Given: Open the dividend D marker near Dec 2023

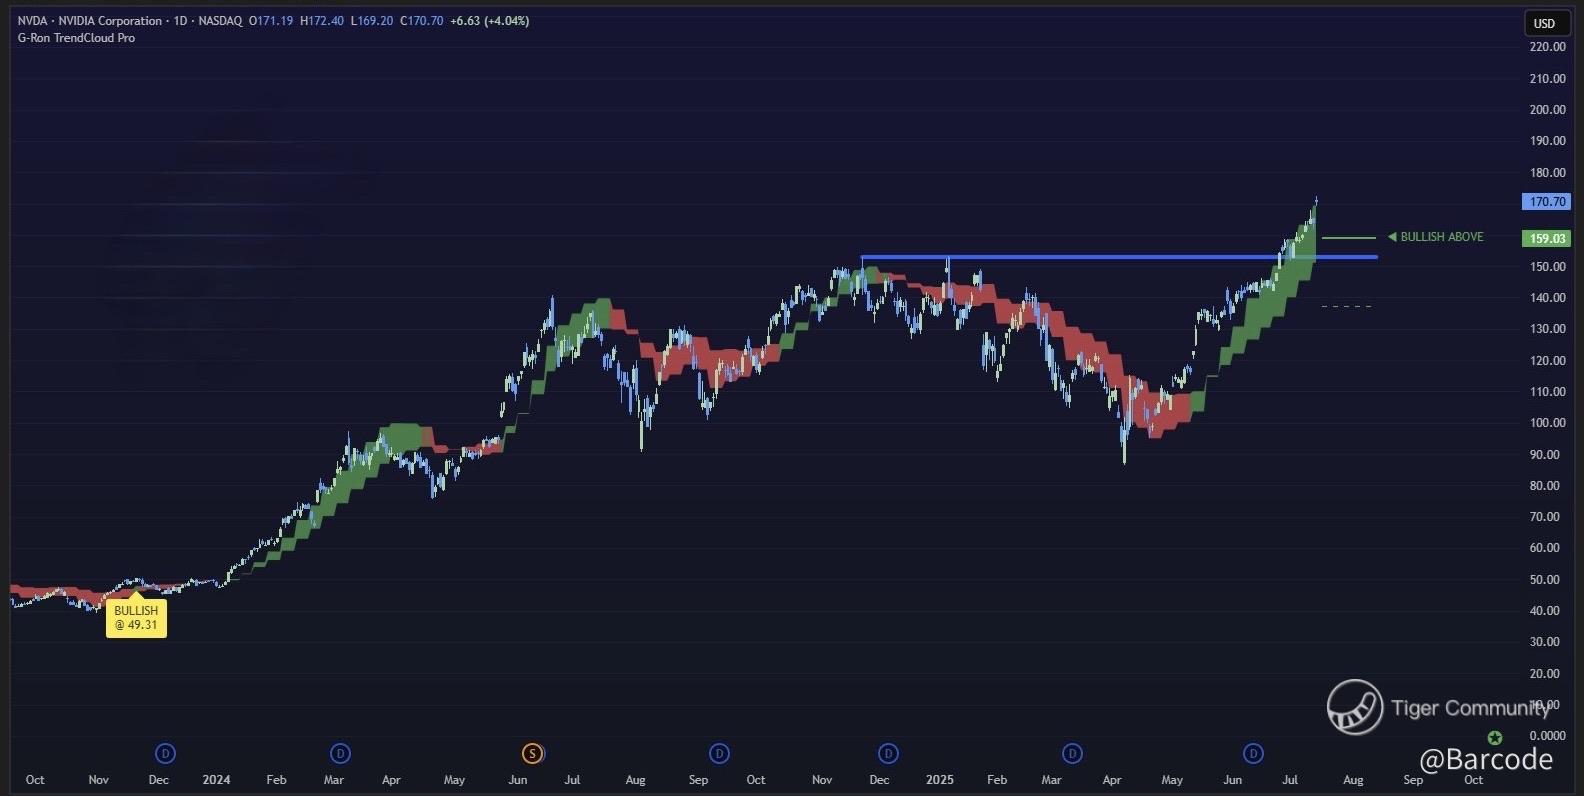Looking at the screenshot, I should [166, 753].
